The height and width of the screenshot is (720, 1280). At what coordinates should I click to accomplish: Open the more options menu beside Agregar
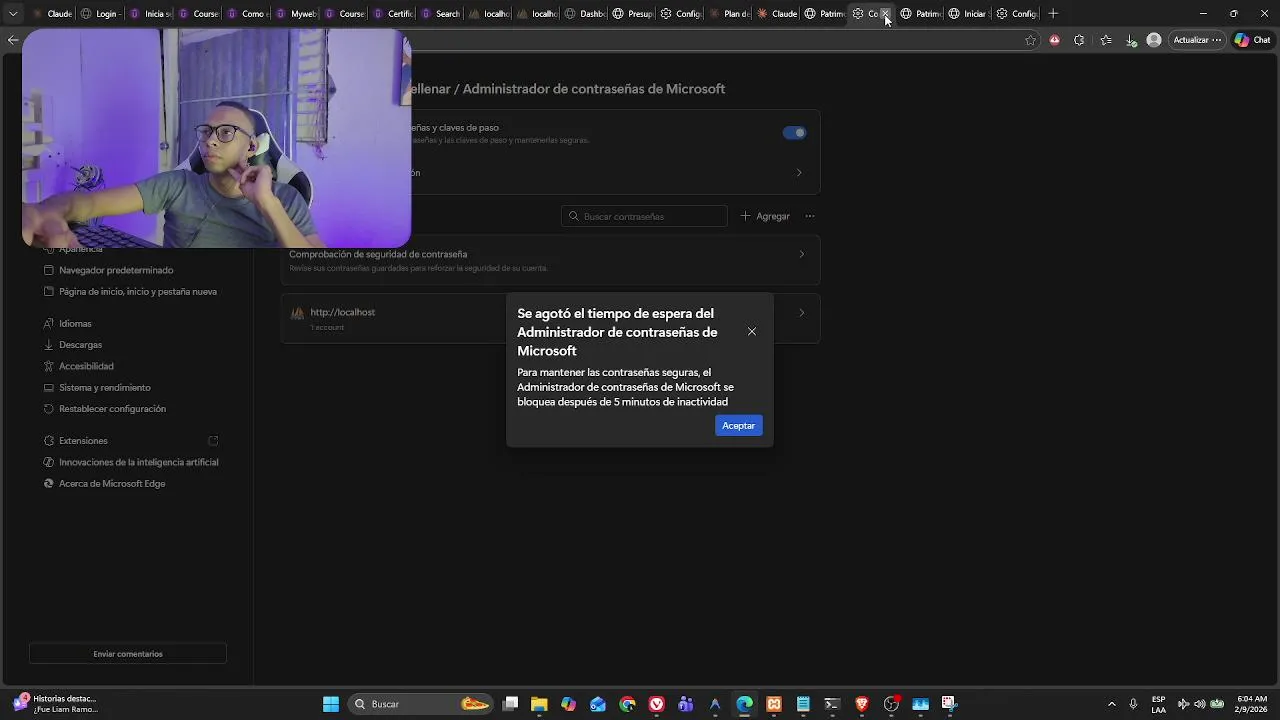tap(810, 216)
